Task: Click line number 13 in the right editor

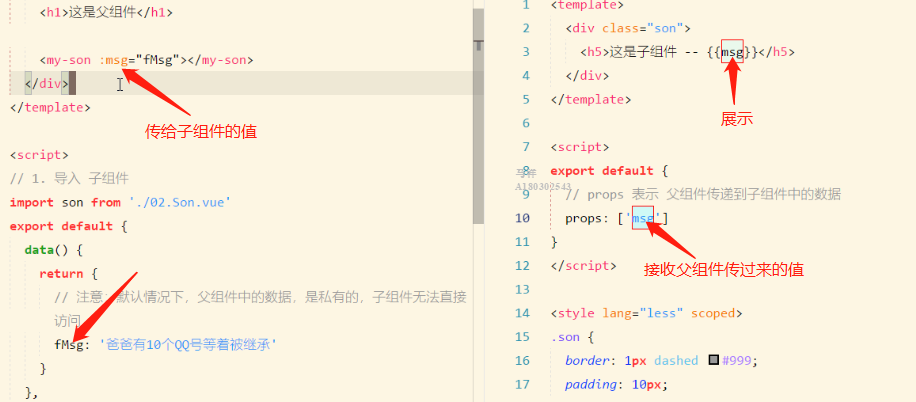Action: coord(522,289)
